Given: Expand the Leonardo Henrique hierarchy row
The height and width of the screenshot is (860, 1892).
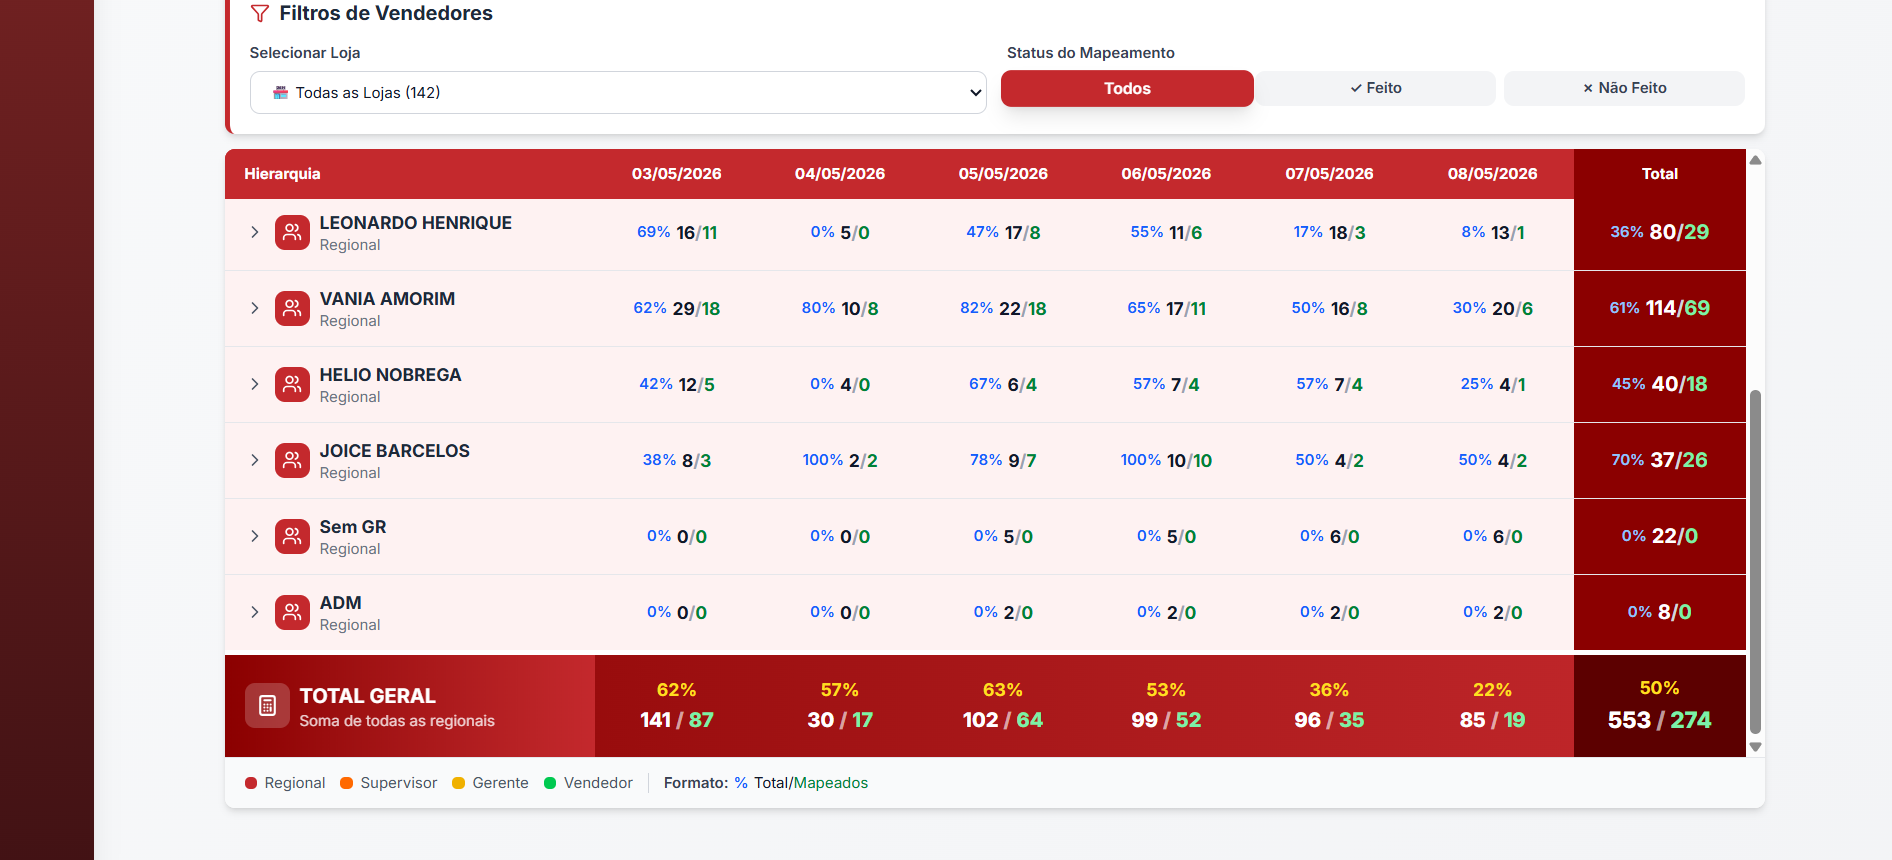Looking at the screenshot, I should [255, 232].
